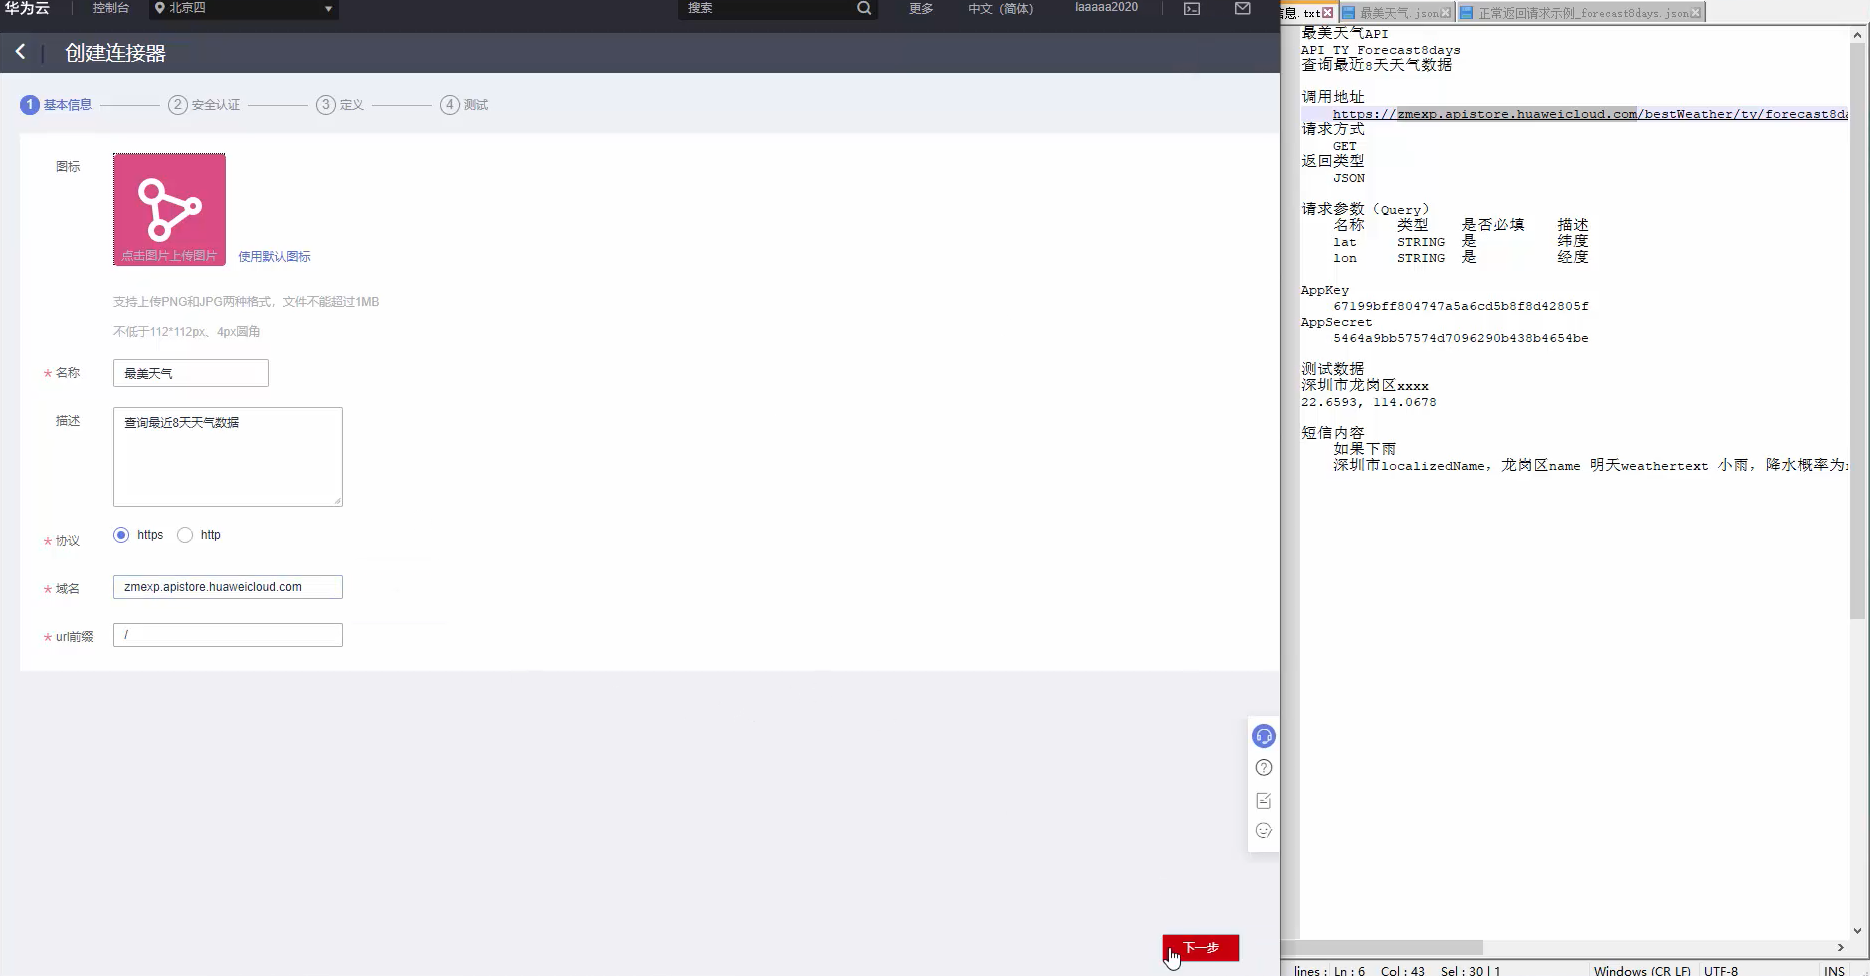The height and width of the screenshot is (976, 1870).
Task: Click the 下一步 next button
Action: pos(1201,947)
